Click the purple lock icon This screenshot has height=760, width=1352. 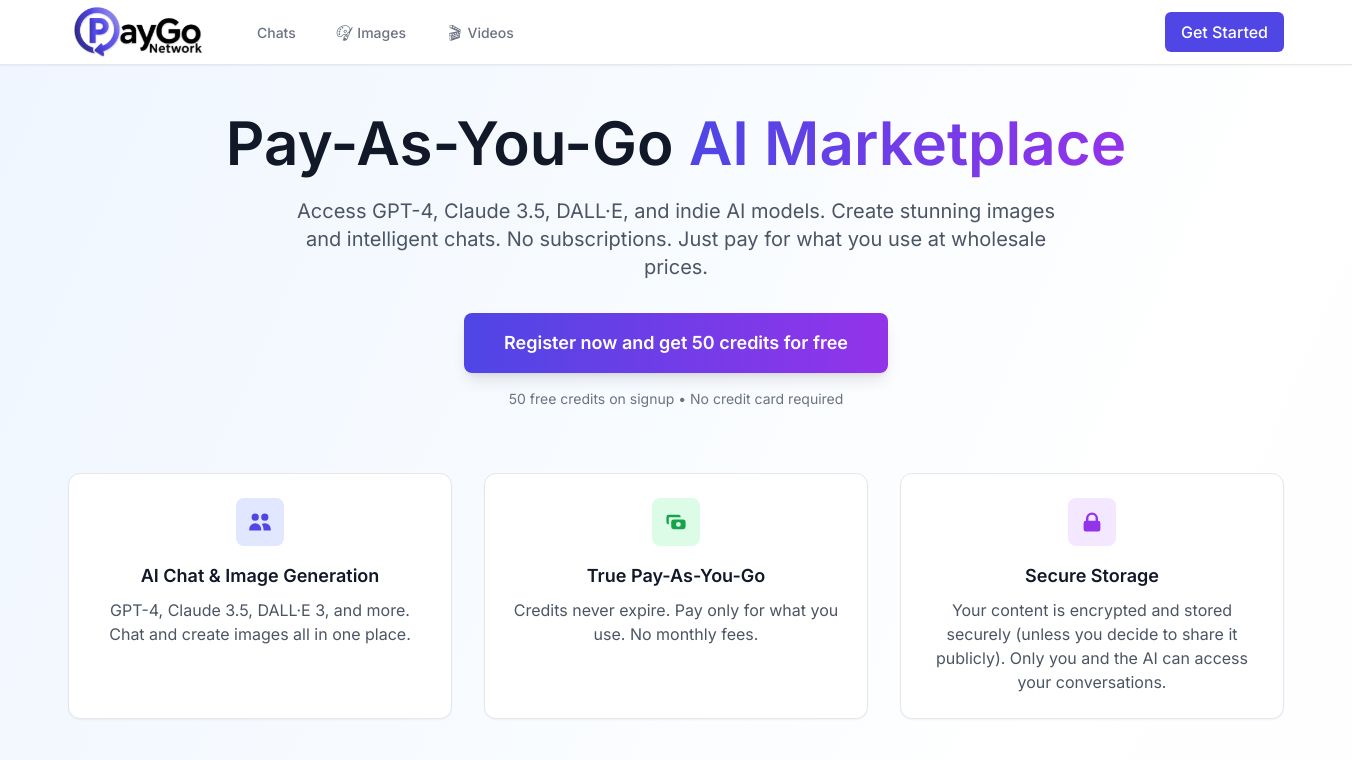(1092, 522)
